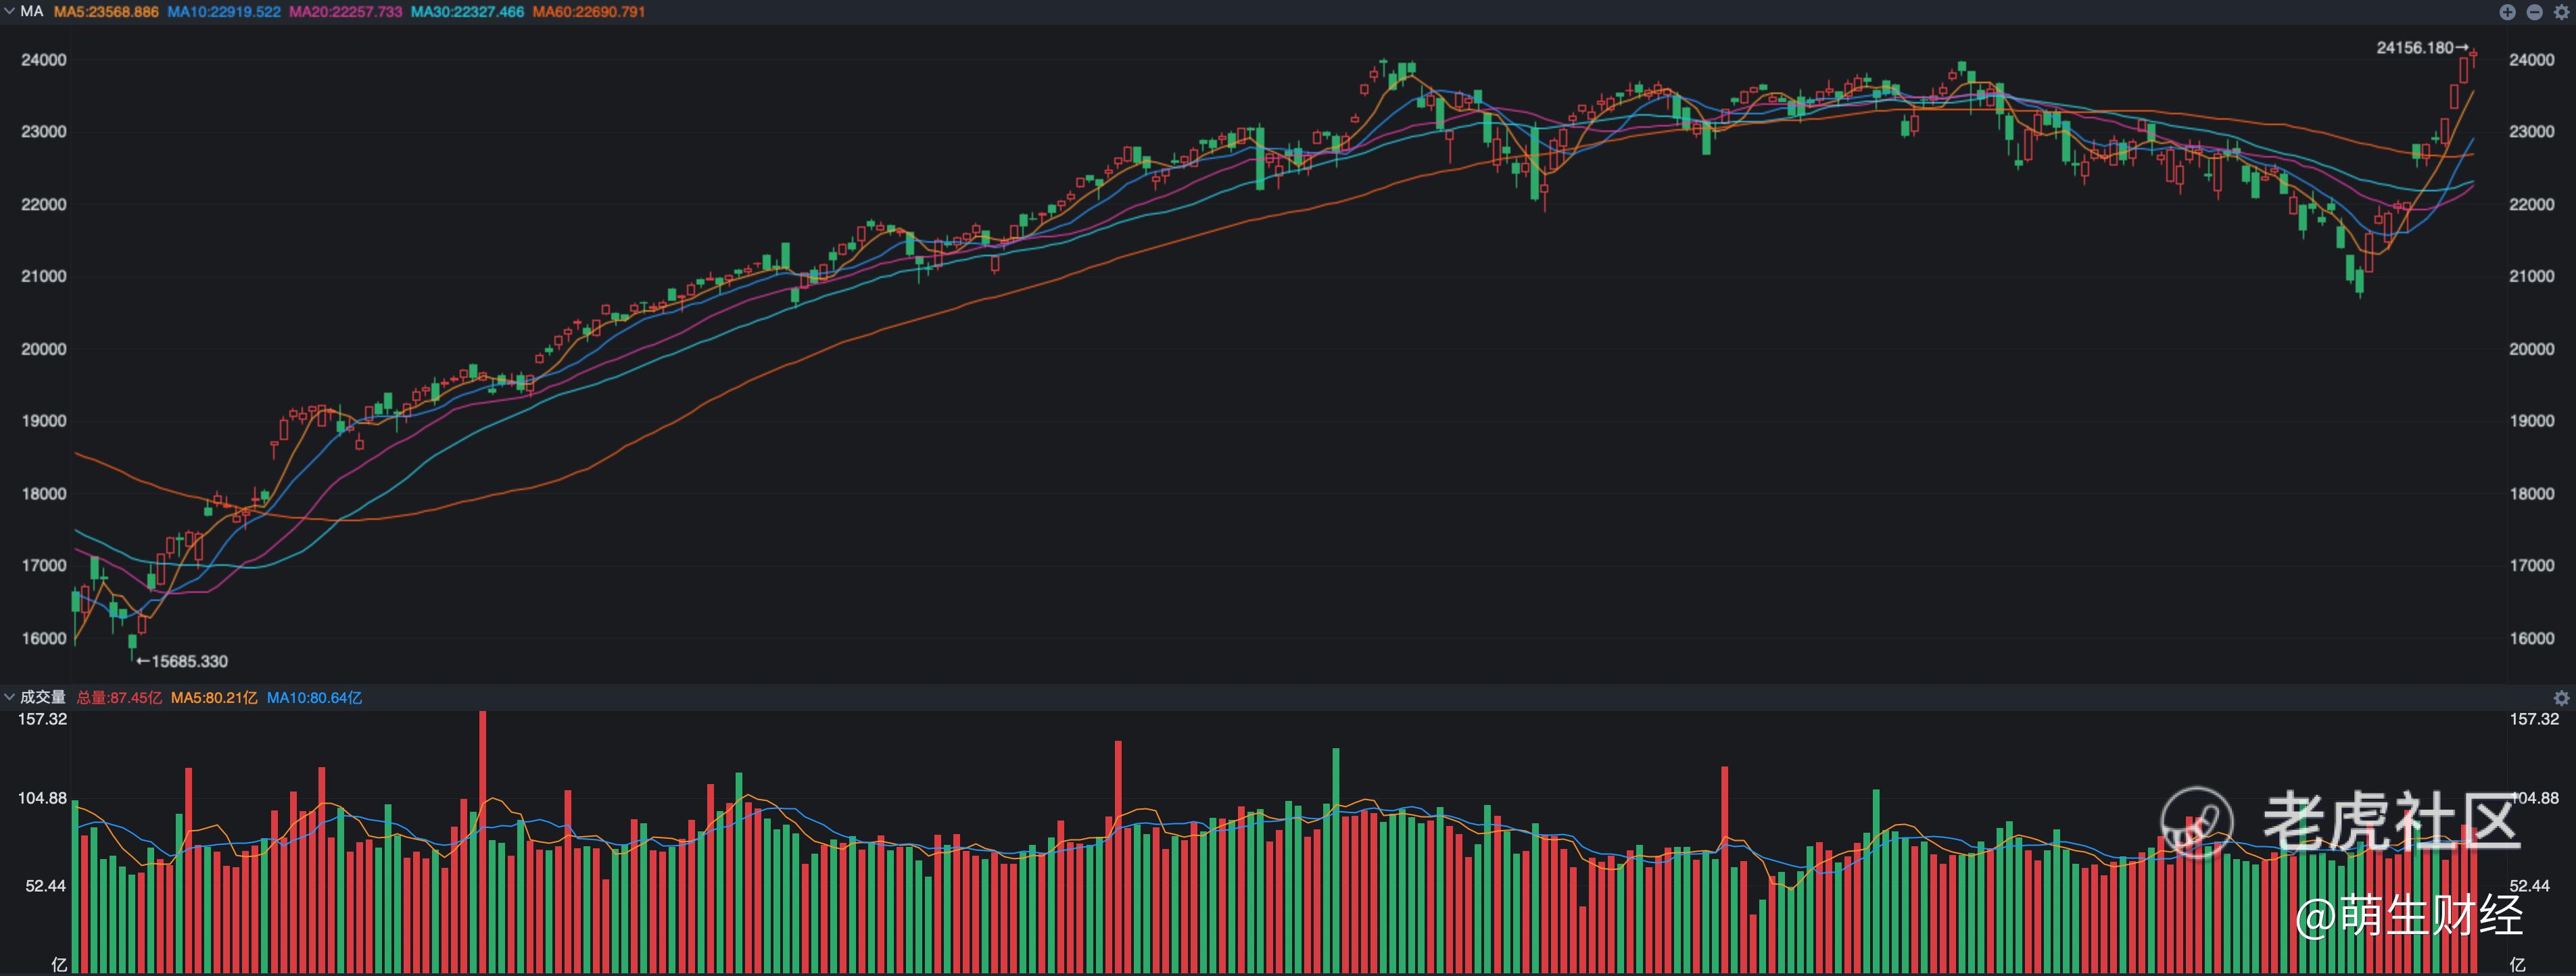This screenshot has height=976, width=2576.
Task: Click the 24156.180 high price marker
Action: [x=2414, y=48]
